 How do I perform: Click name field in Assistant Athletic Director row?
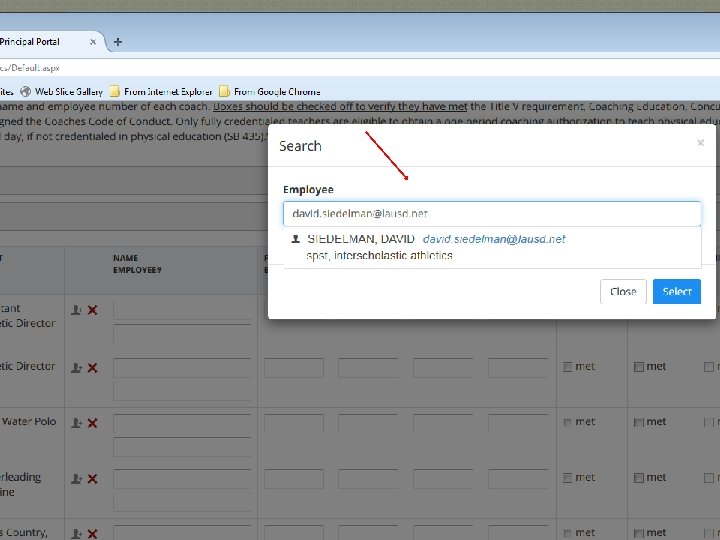pos(182,310)
